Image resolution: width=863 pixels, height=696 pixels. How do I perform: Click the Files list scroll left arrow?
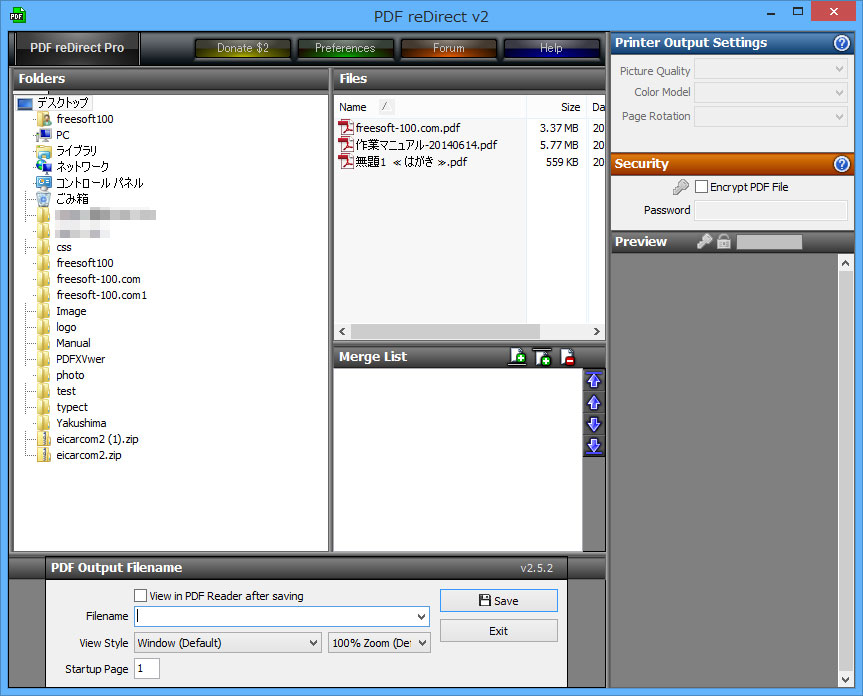(342, 332)
